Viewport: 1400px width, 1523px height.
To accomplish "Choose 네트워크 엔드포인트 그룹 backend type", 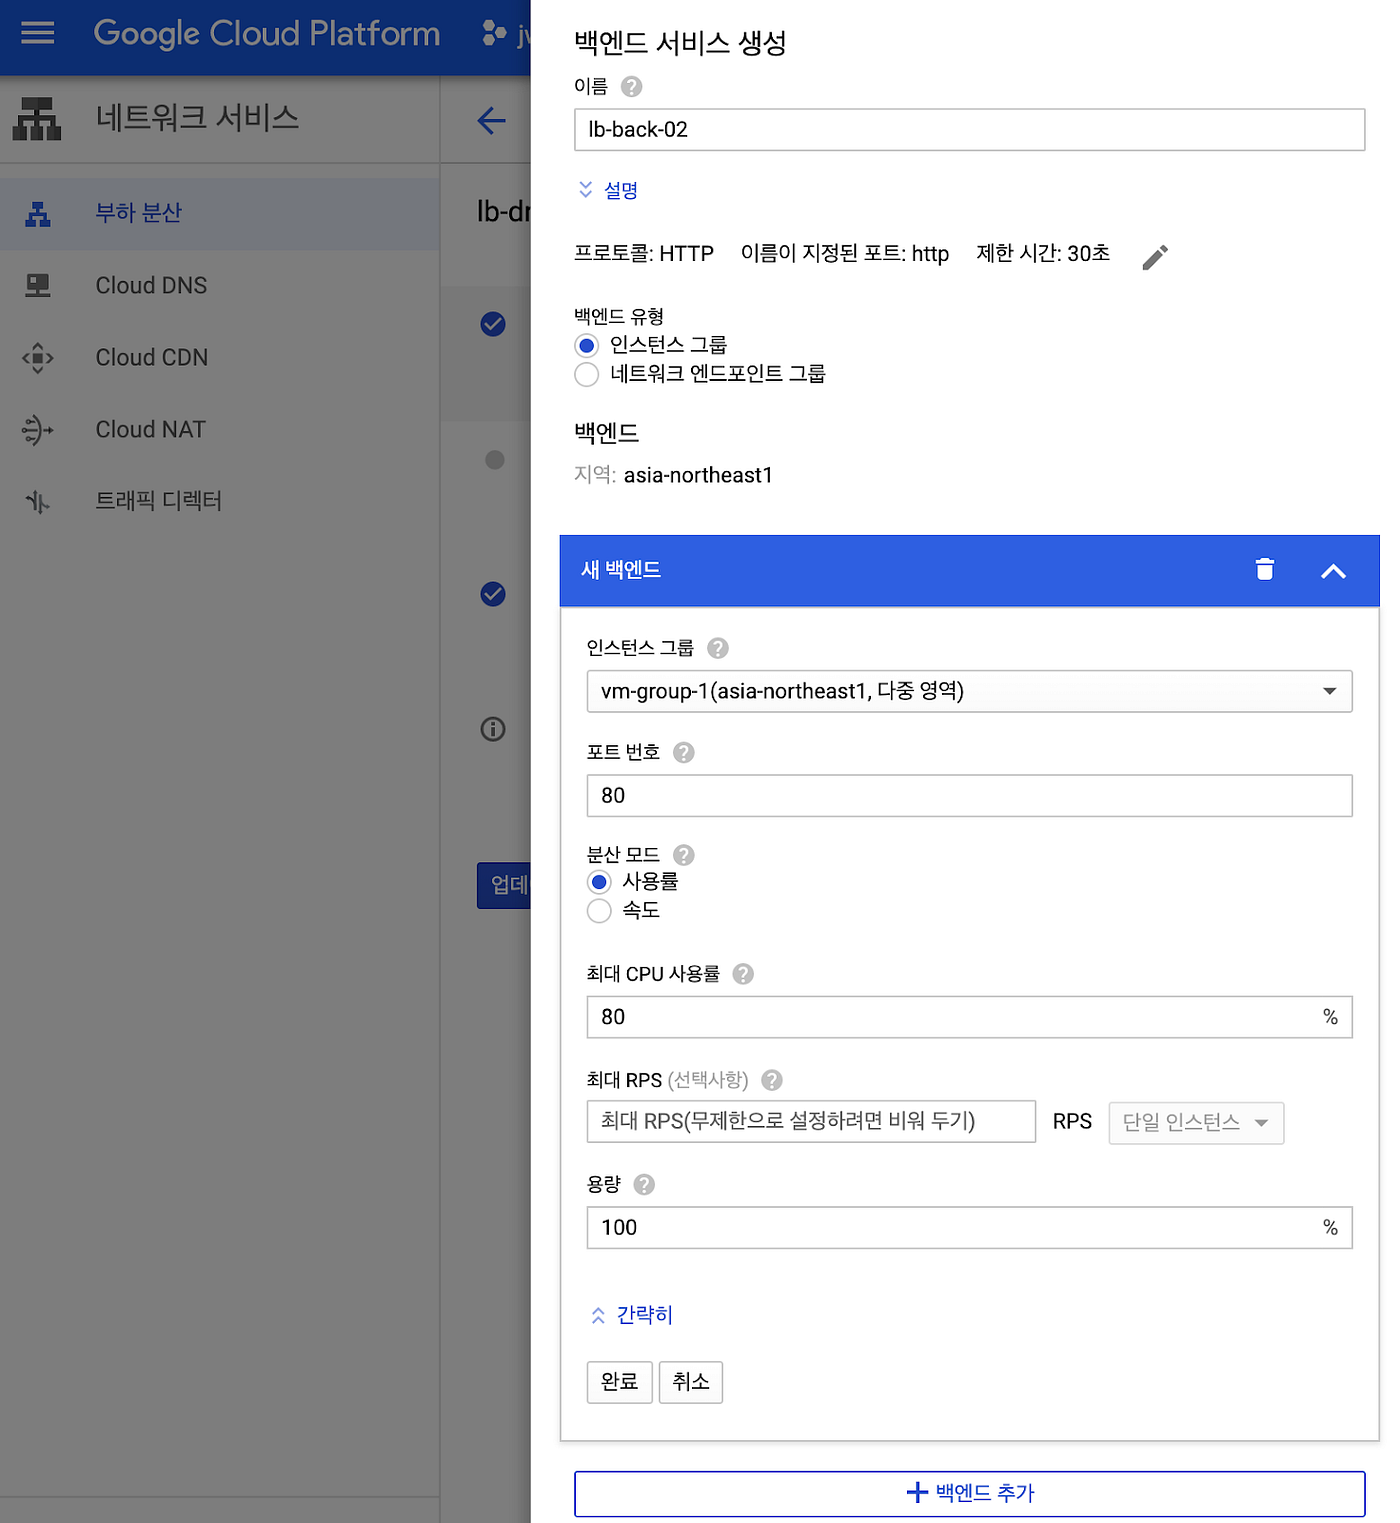I will 587,375.
